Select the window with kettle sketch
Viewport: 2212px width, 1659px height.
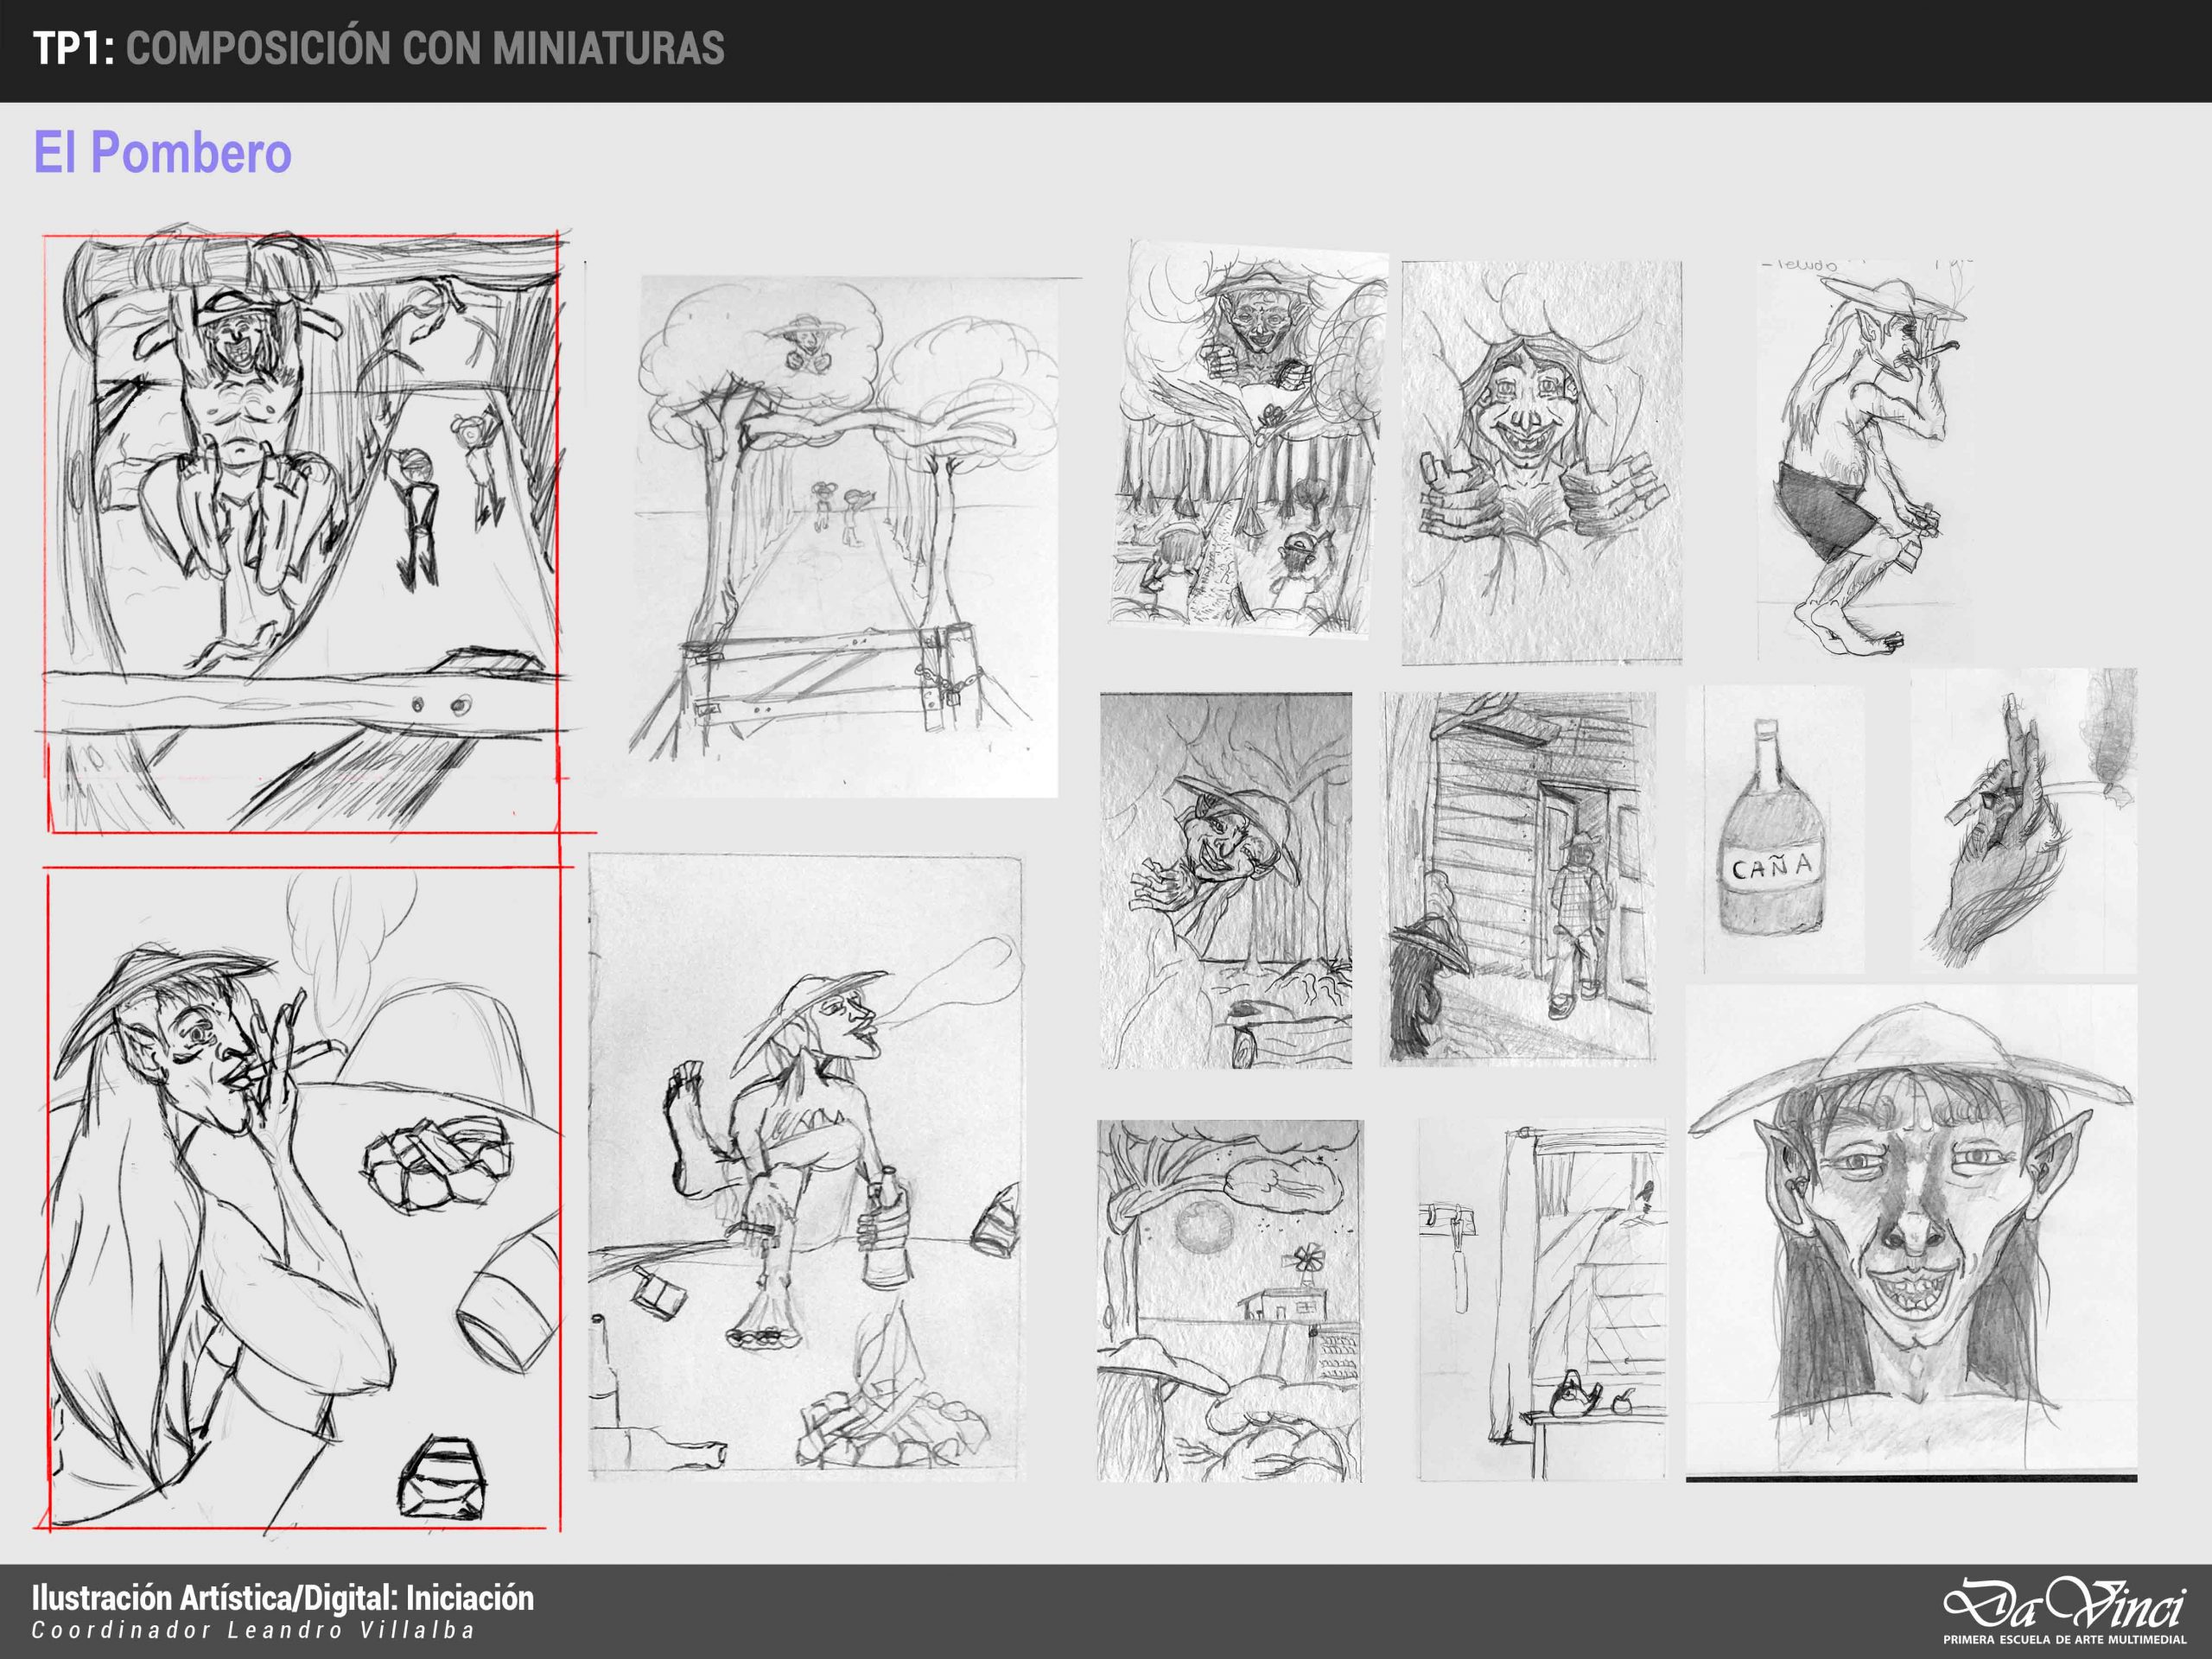click(x=1542, y=1299)
